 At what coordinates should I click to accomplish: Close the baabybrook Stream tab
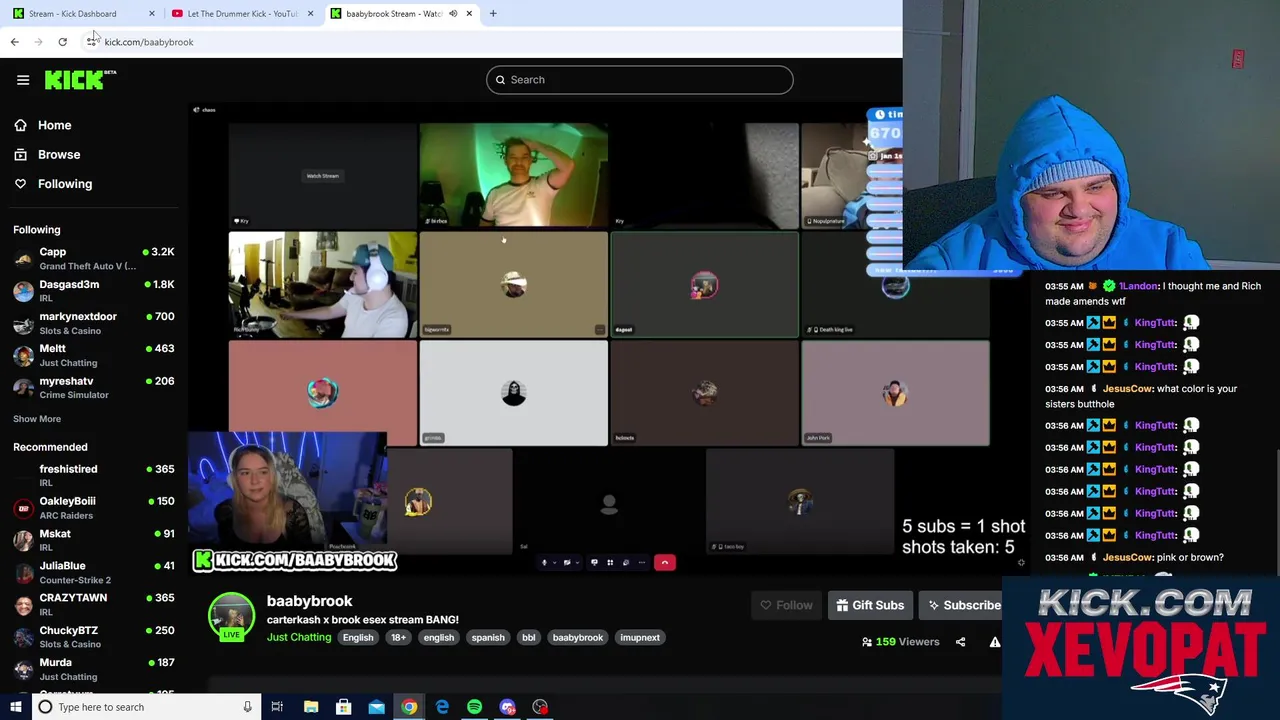[469, 13]
